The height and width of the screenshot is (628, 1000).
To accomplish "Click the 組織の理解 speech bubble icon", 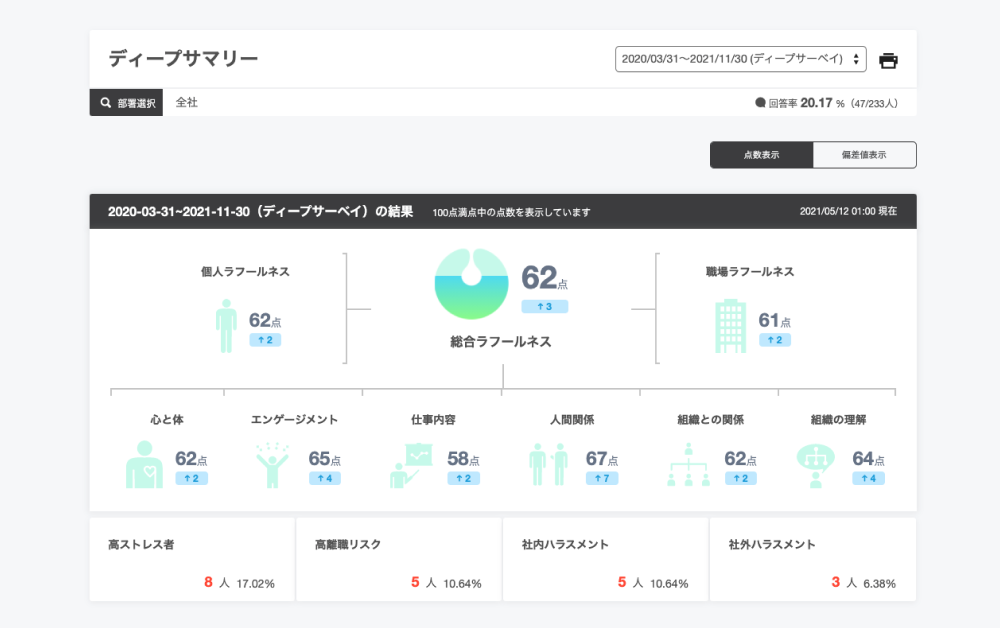I will [x=816, y=466].
